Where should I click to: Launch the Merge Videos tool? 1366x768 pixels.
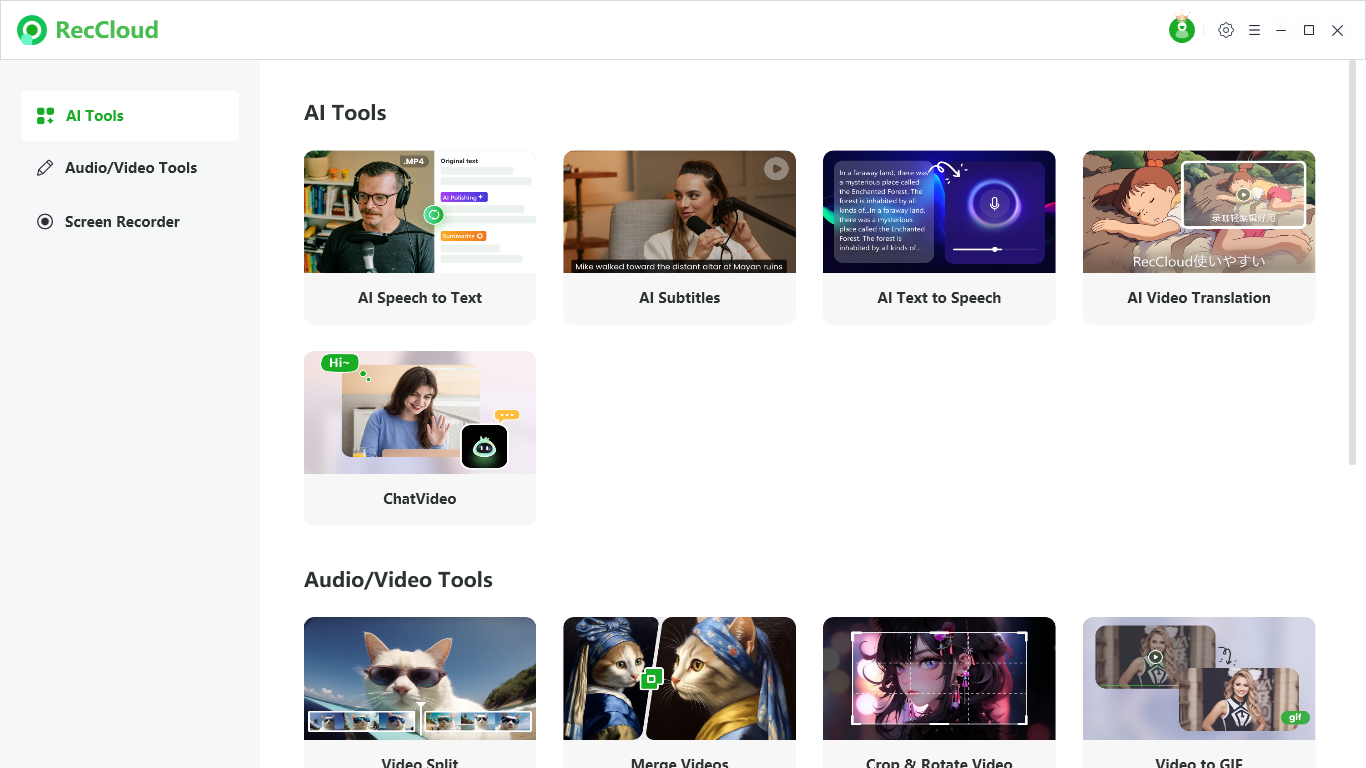679,690
